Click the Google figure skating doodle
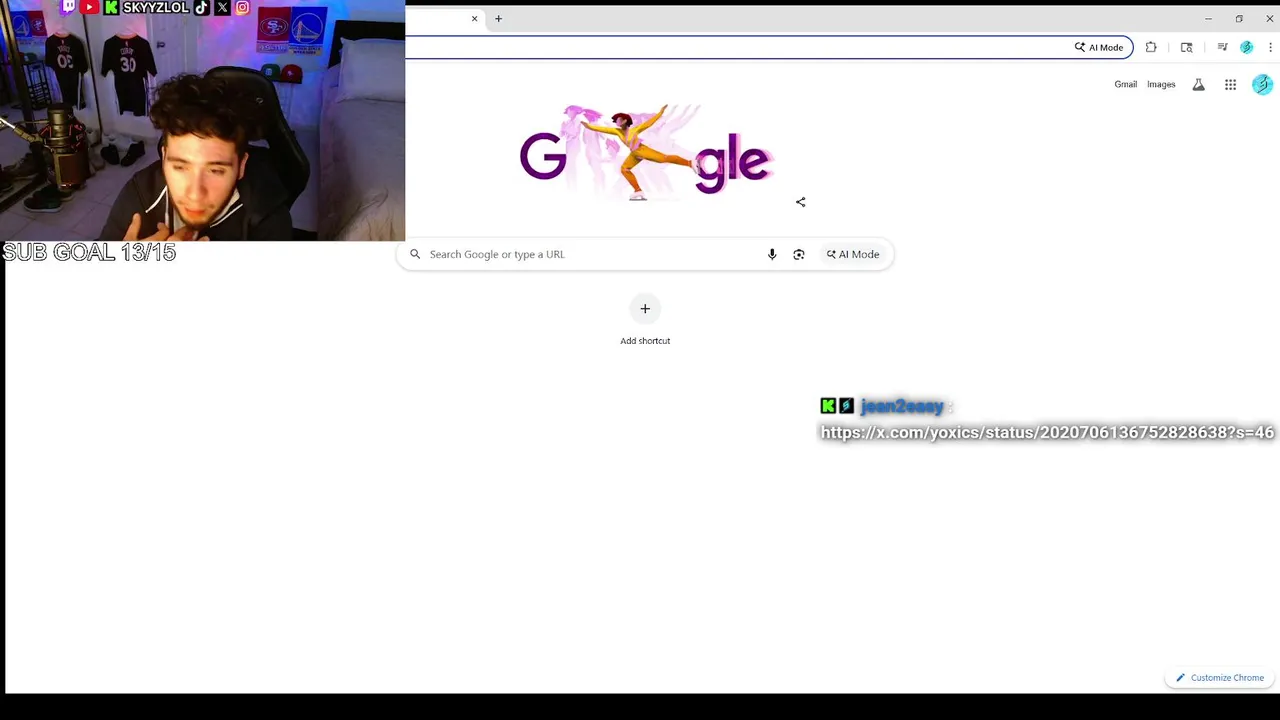1280x720 pixels. 645,153
